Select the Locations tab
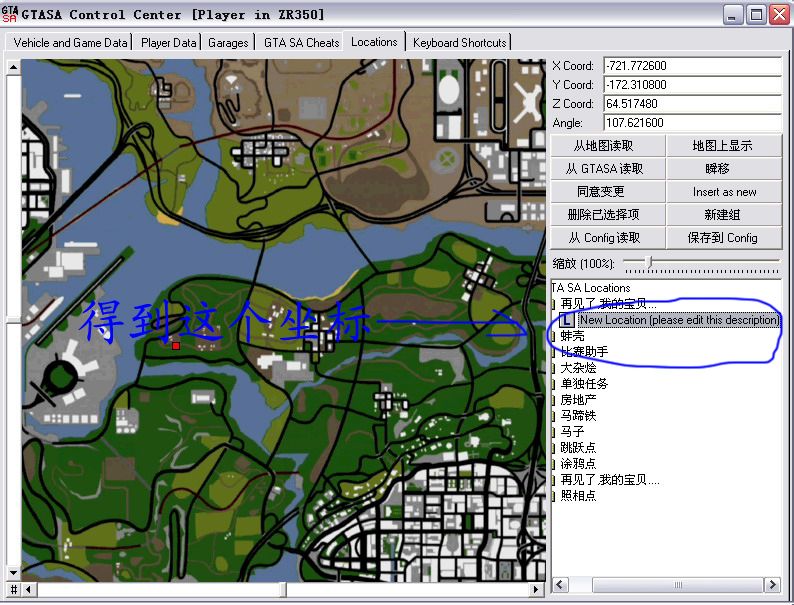Image resolution: width=794 pixels, height=605 pixels. [374, 42]
